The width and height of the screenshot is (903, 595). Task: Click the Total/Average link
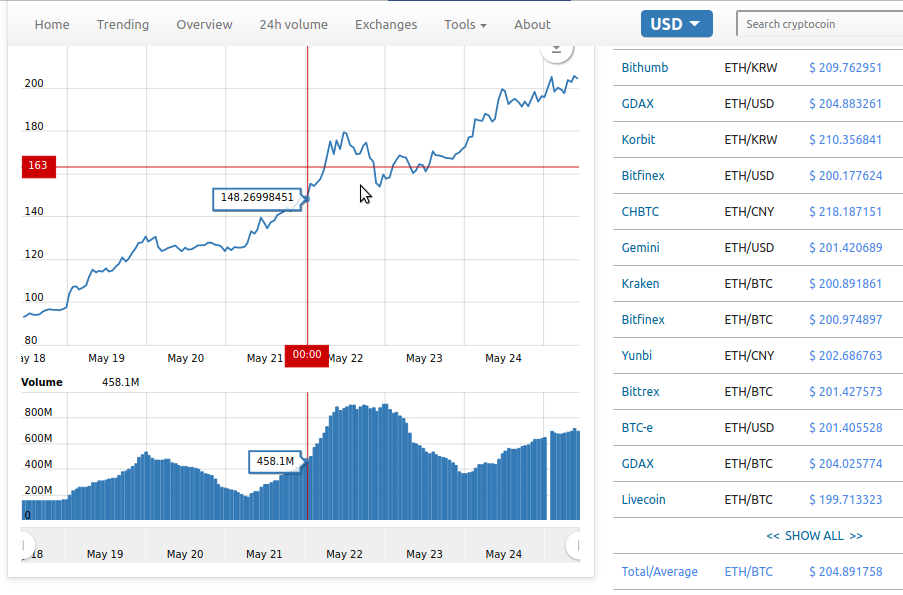point(659,572)
